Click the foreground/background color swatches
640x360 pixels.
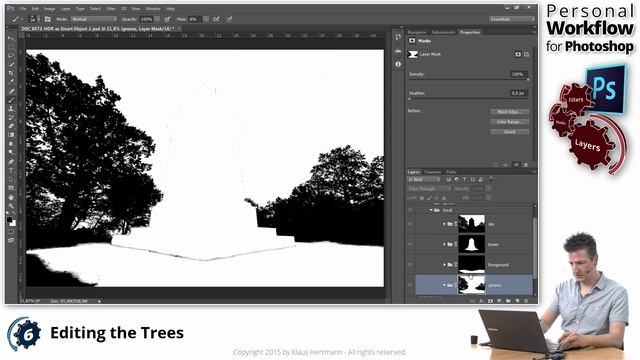pos(11,221)
